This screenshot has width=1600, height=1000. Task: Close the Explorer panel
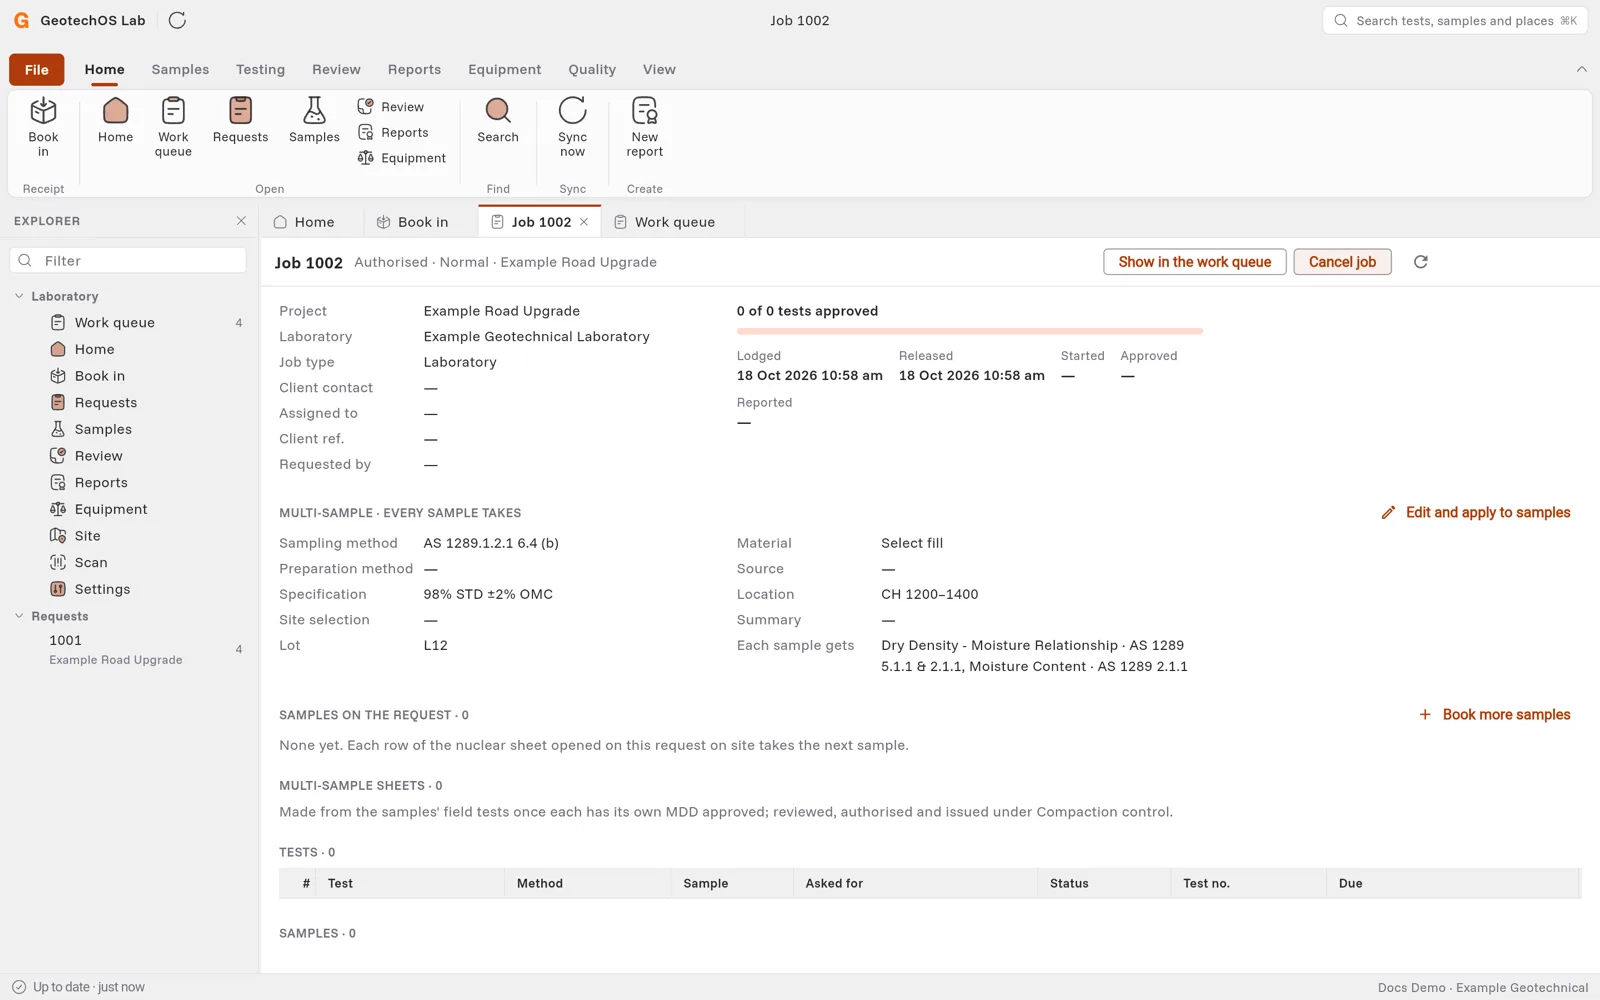pos(241,221)
